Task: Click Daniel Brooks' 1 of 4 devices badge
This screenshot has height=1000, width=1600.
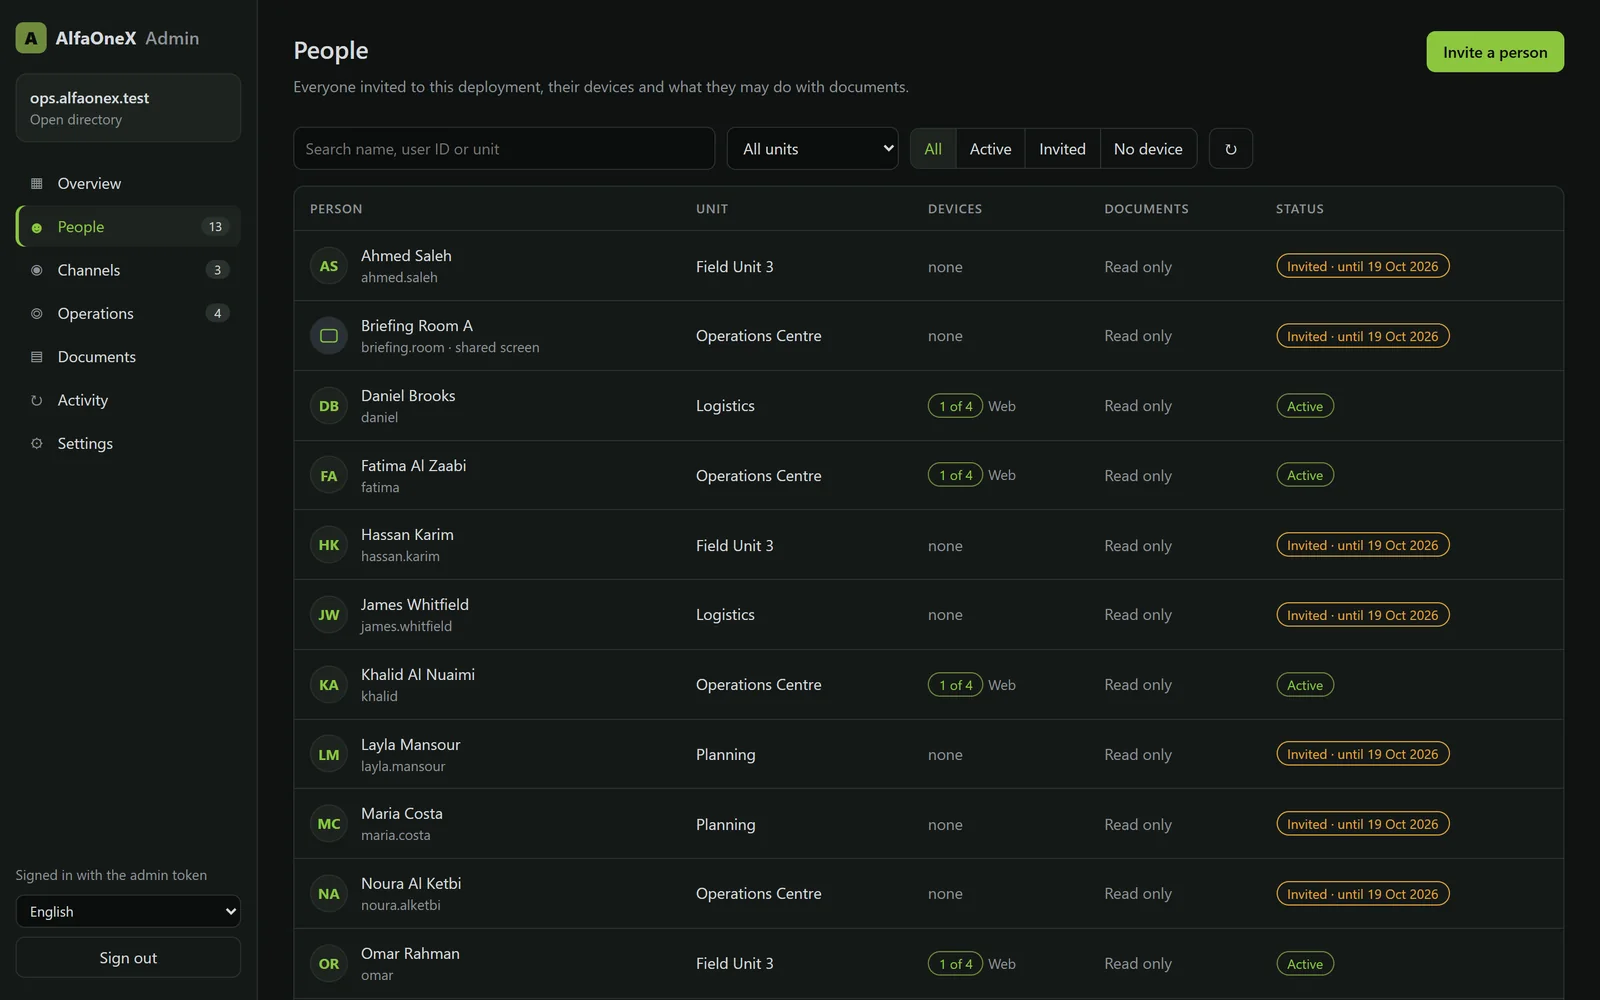Action: point(955,406)
